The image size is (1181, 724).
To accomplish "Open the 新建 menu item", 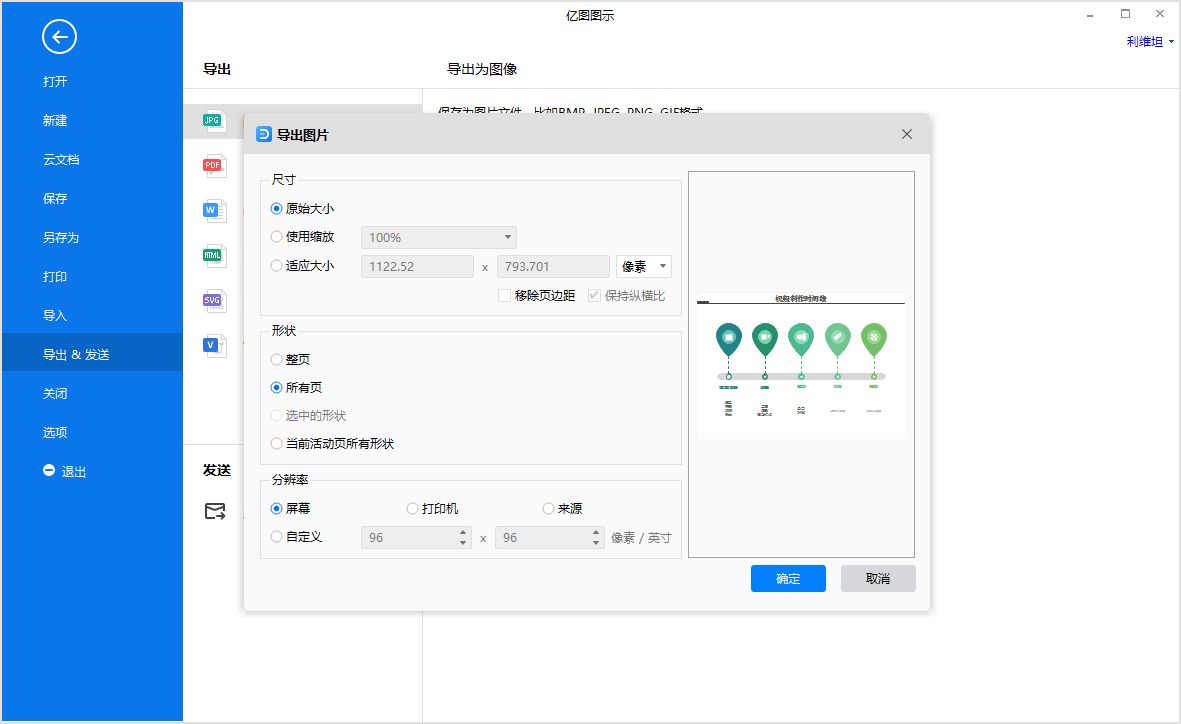I will [55, 121].
